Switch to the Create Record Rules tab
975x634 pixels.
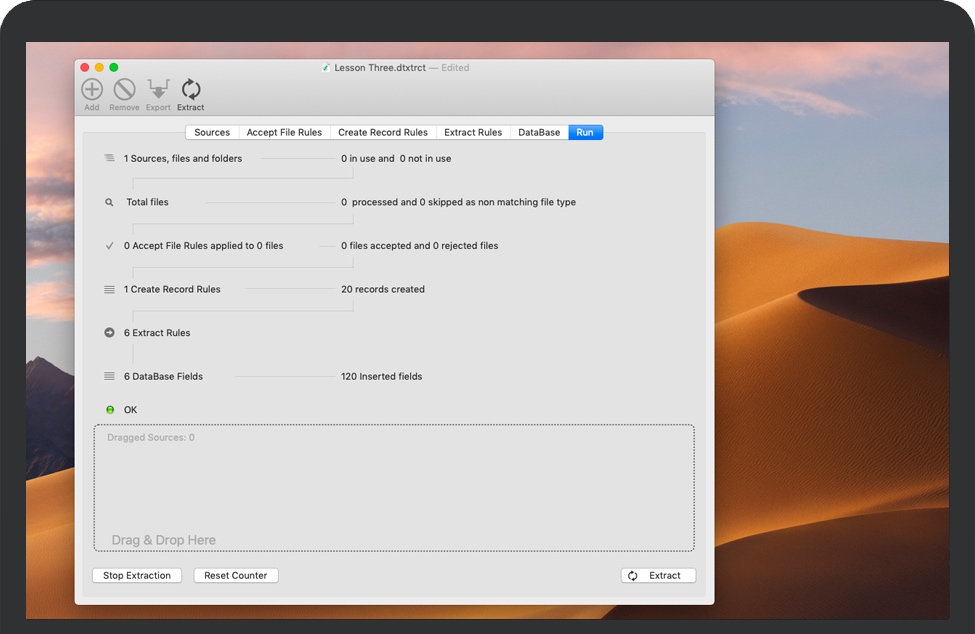[x=383, y=131]
